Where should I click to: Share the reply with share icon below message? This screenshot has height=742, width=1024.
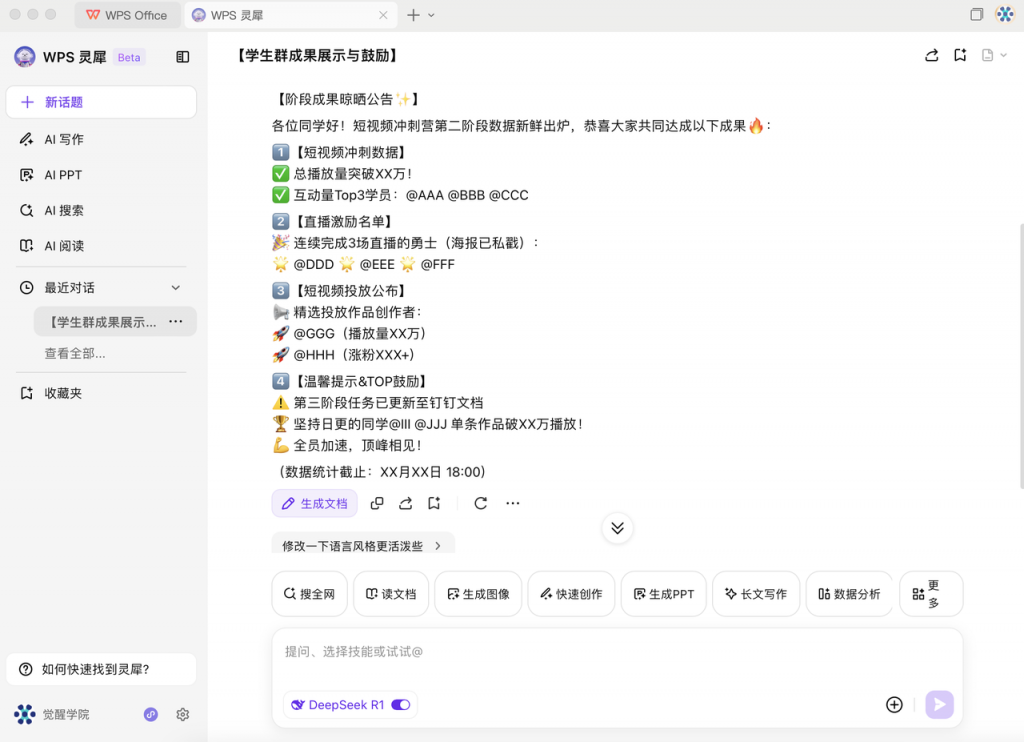point(406,503)
